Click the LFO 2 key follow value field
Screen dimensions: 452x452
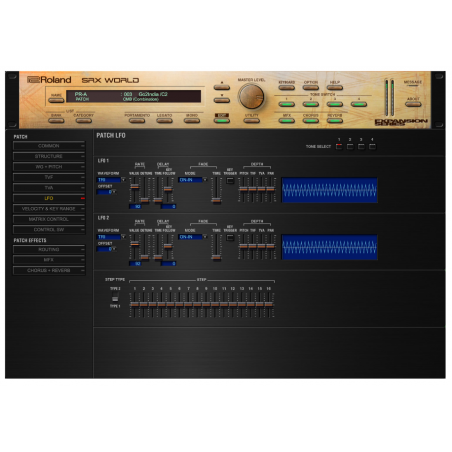[x=169, y=264]
